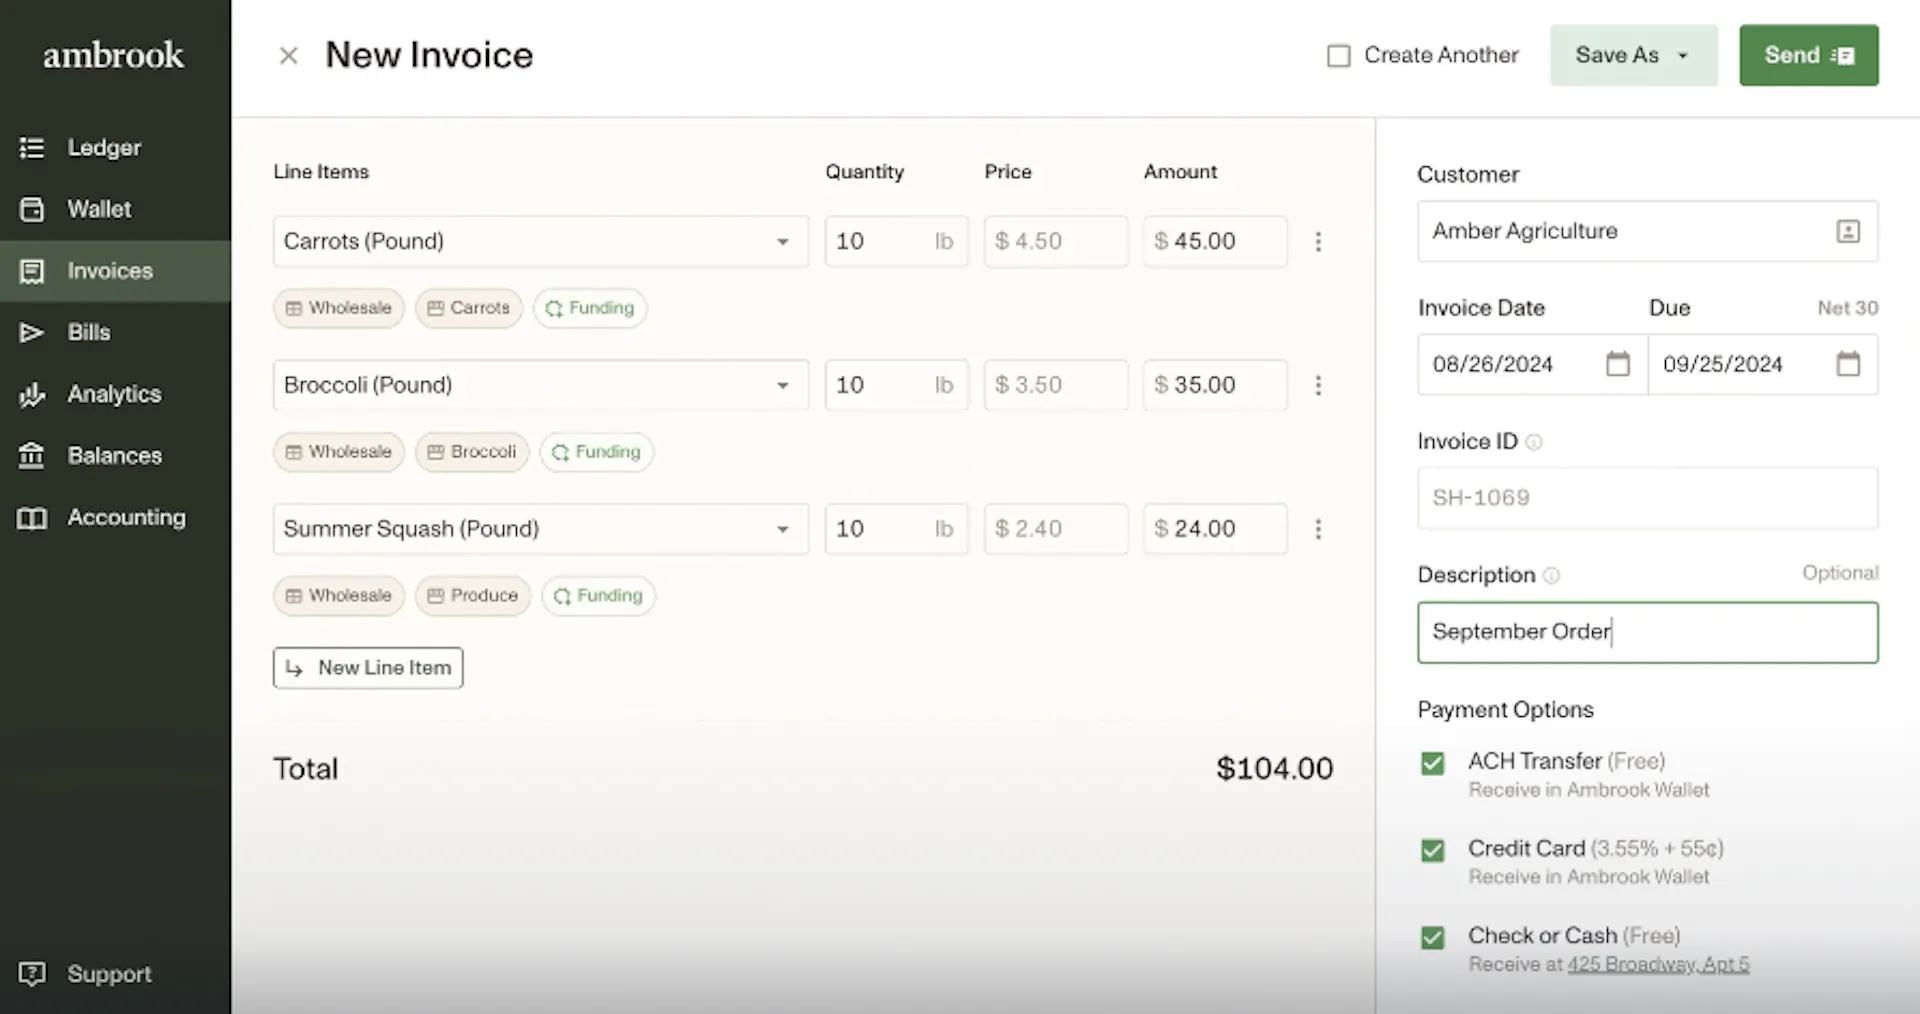This screenshot has width=1920, height=1014.
Task: Open Wallet in the sidebar
Action: [115, 209]
